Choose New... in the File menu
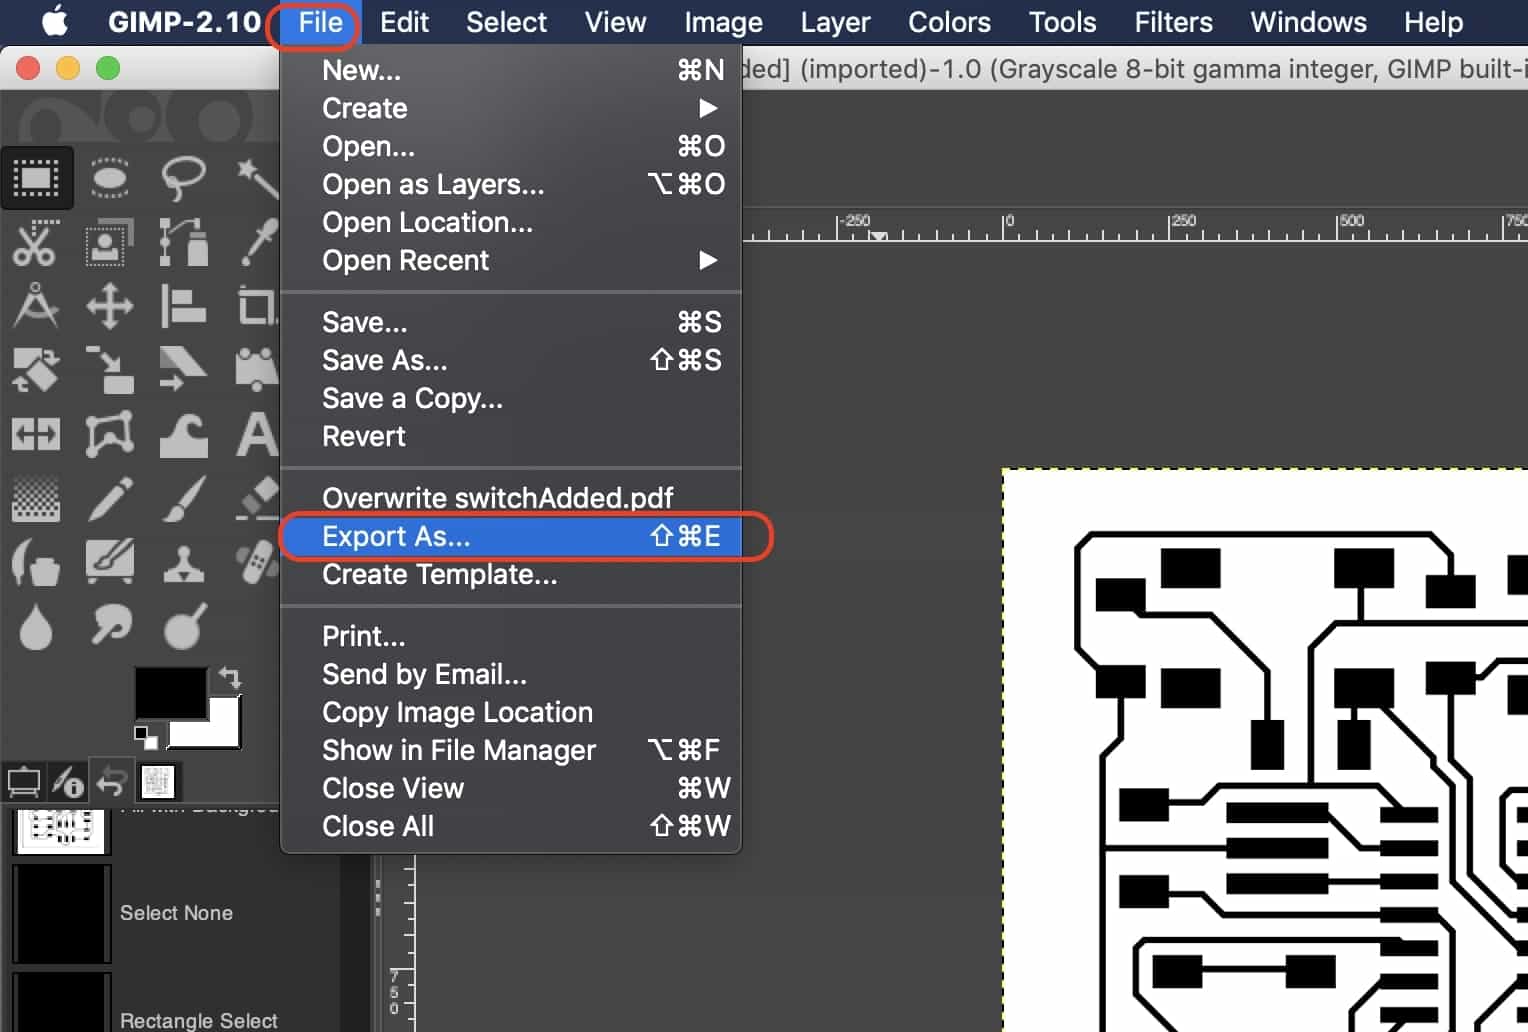The width and height of the screenshot is (1528, 1032). (x=511, y=70)
